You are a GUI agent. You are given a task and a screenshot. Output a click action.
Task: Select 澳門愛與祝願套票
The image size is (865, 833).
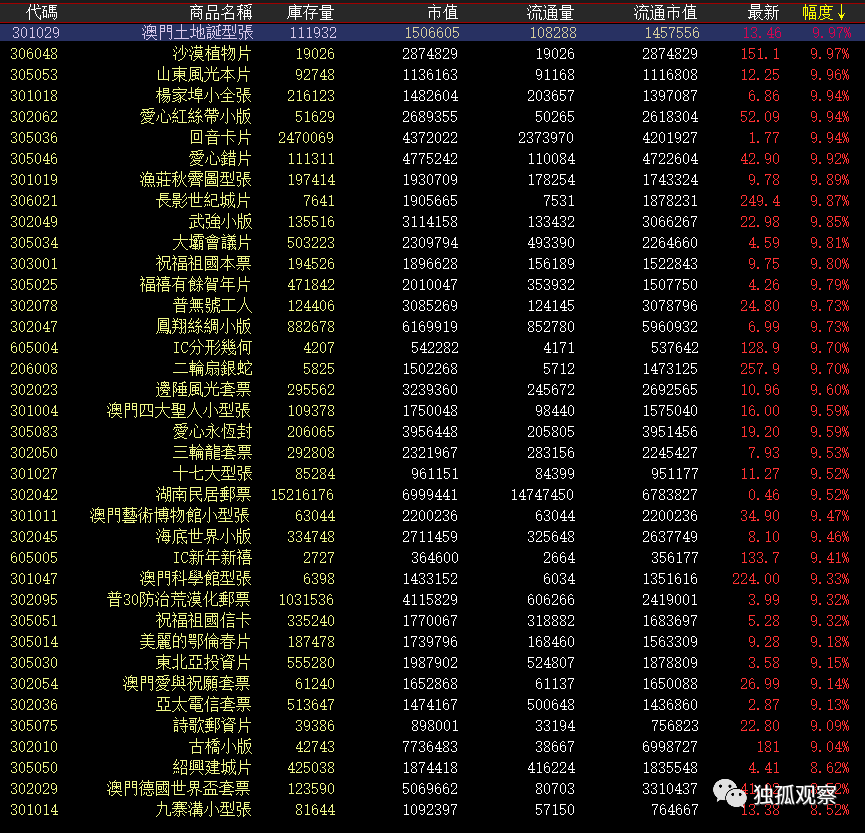point(187,683)
